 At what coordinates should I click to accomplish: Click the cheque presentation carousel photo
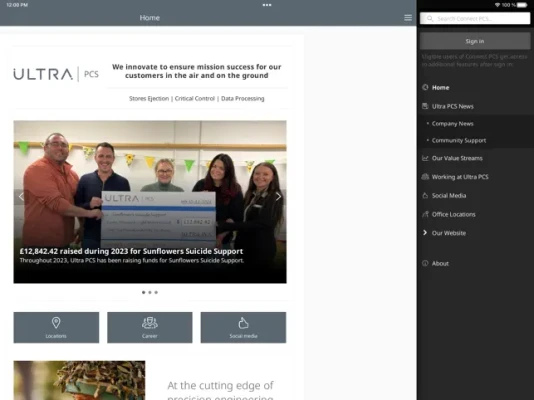tap(150, 202)
